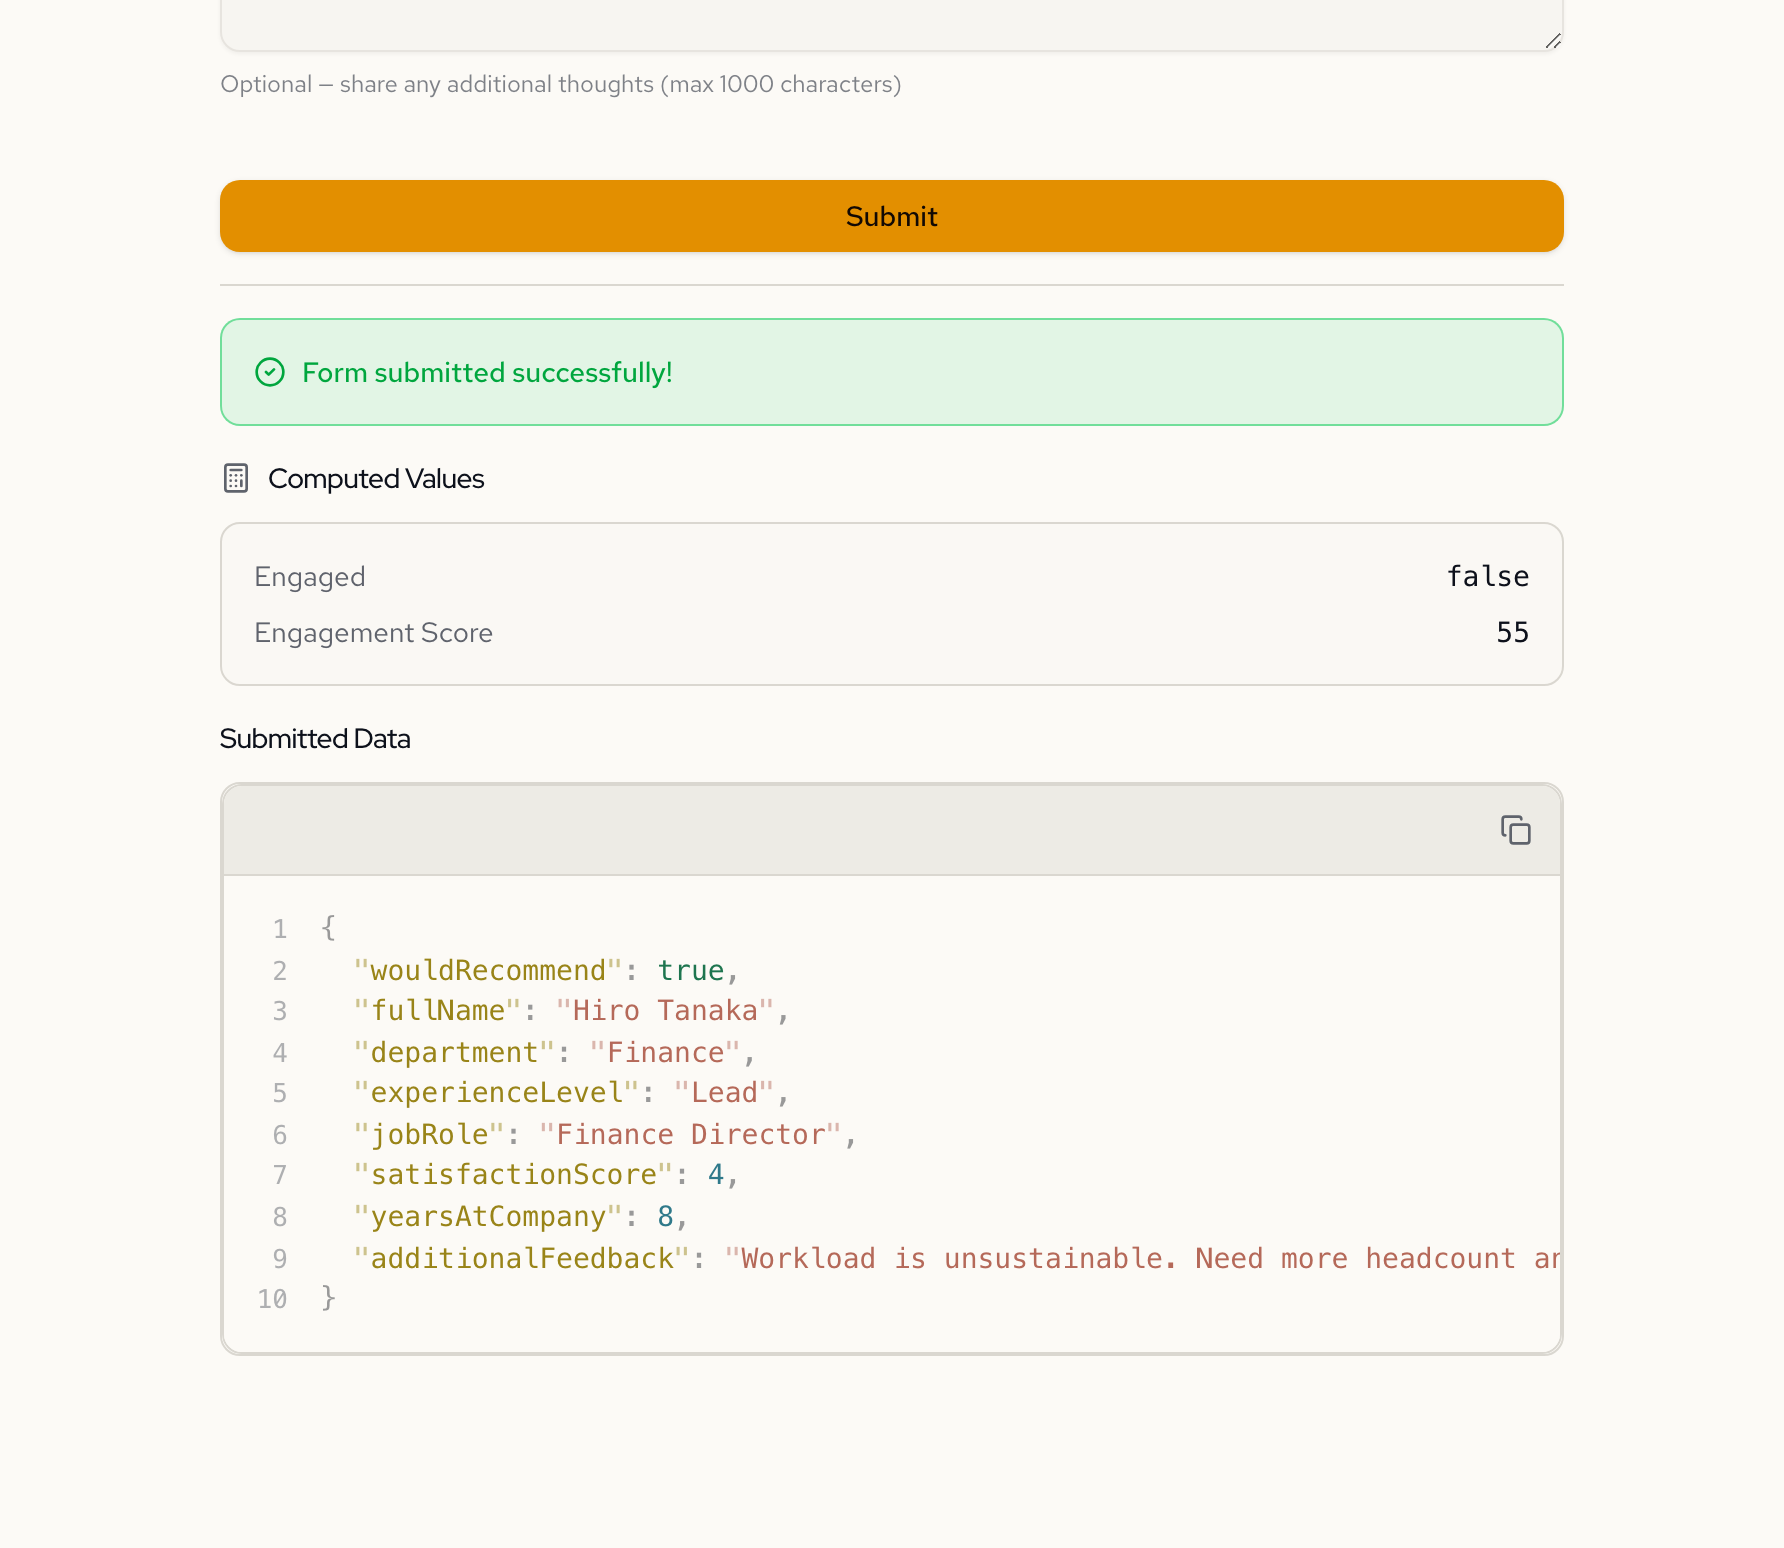This screenshot has width=1784, height=1548.
Task: Click the satisfactionScore value 4
Action: pos(716,1174)
